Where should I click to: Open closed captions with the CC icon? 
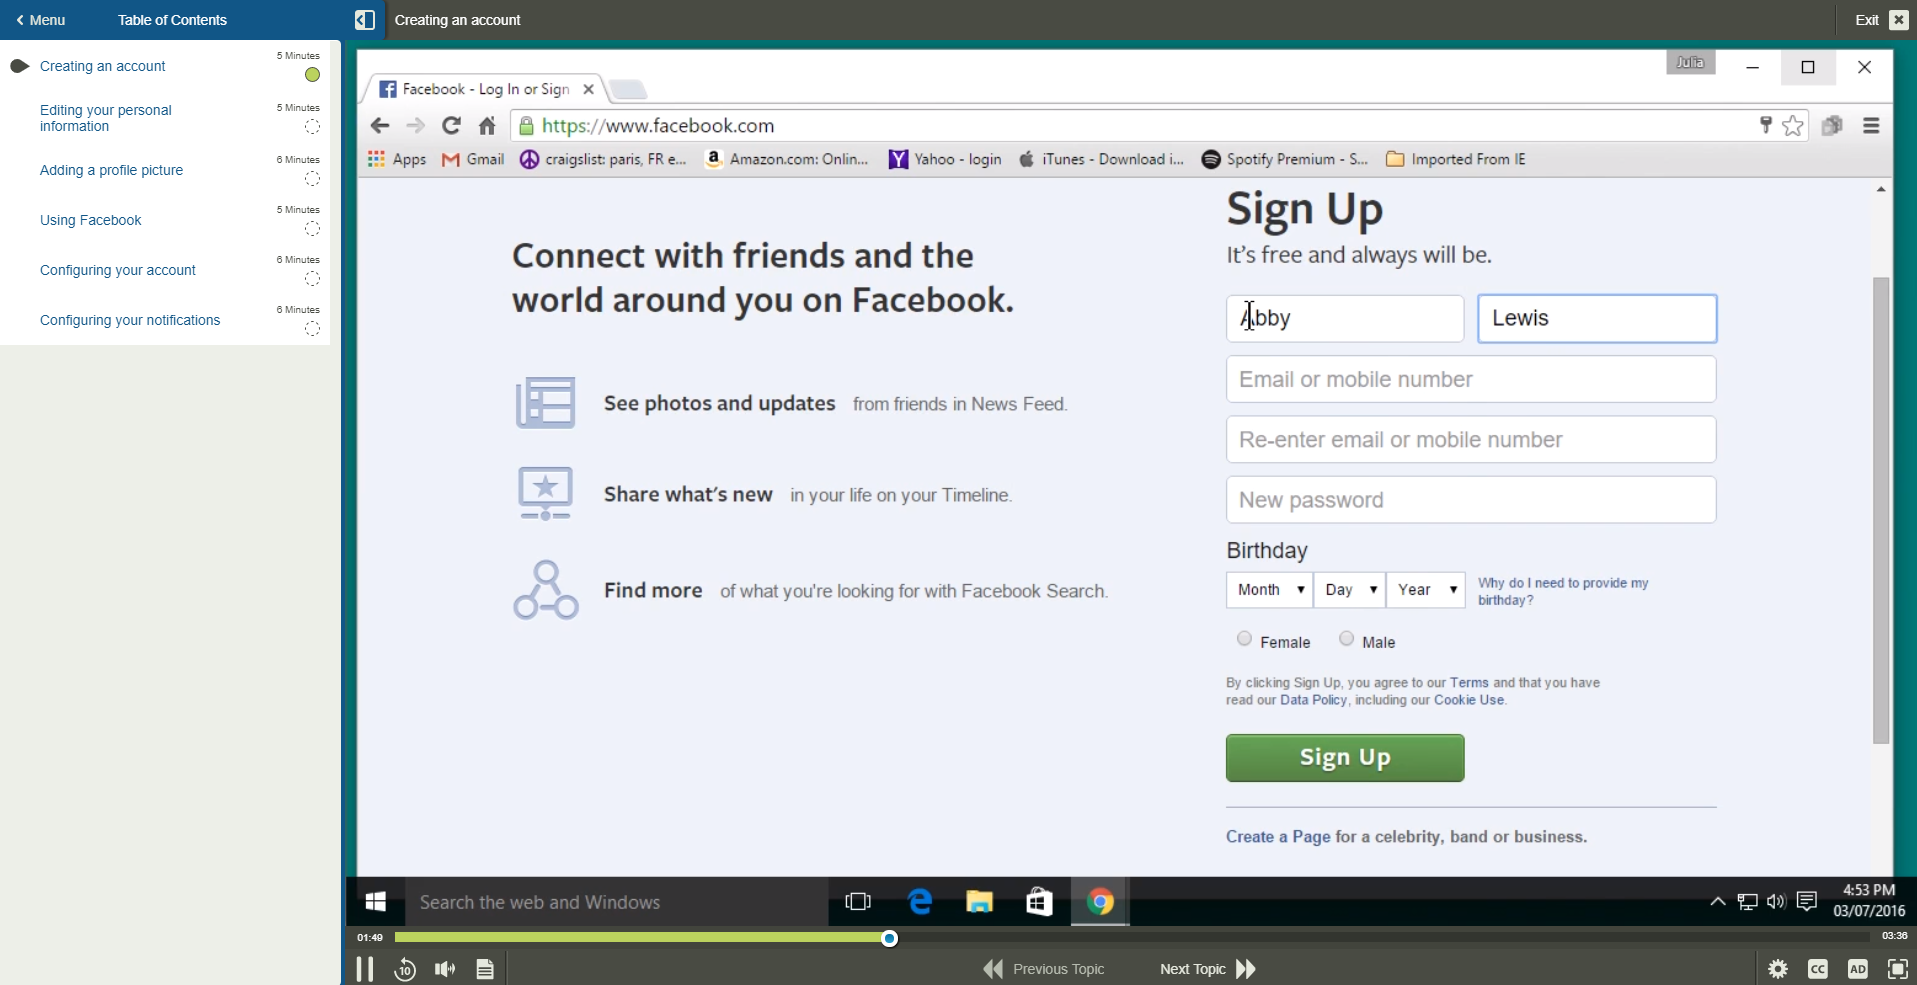coord(1819,968)
